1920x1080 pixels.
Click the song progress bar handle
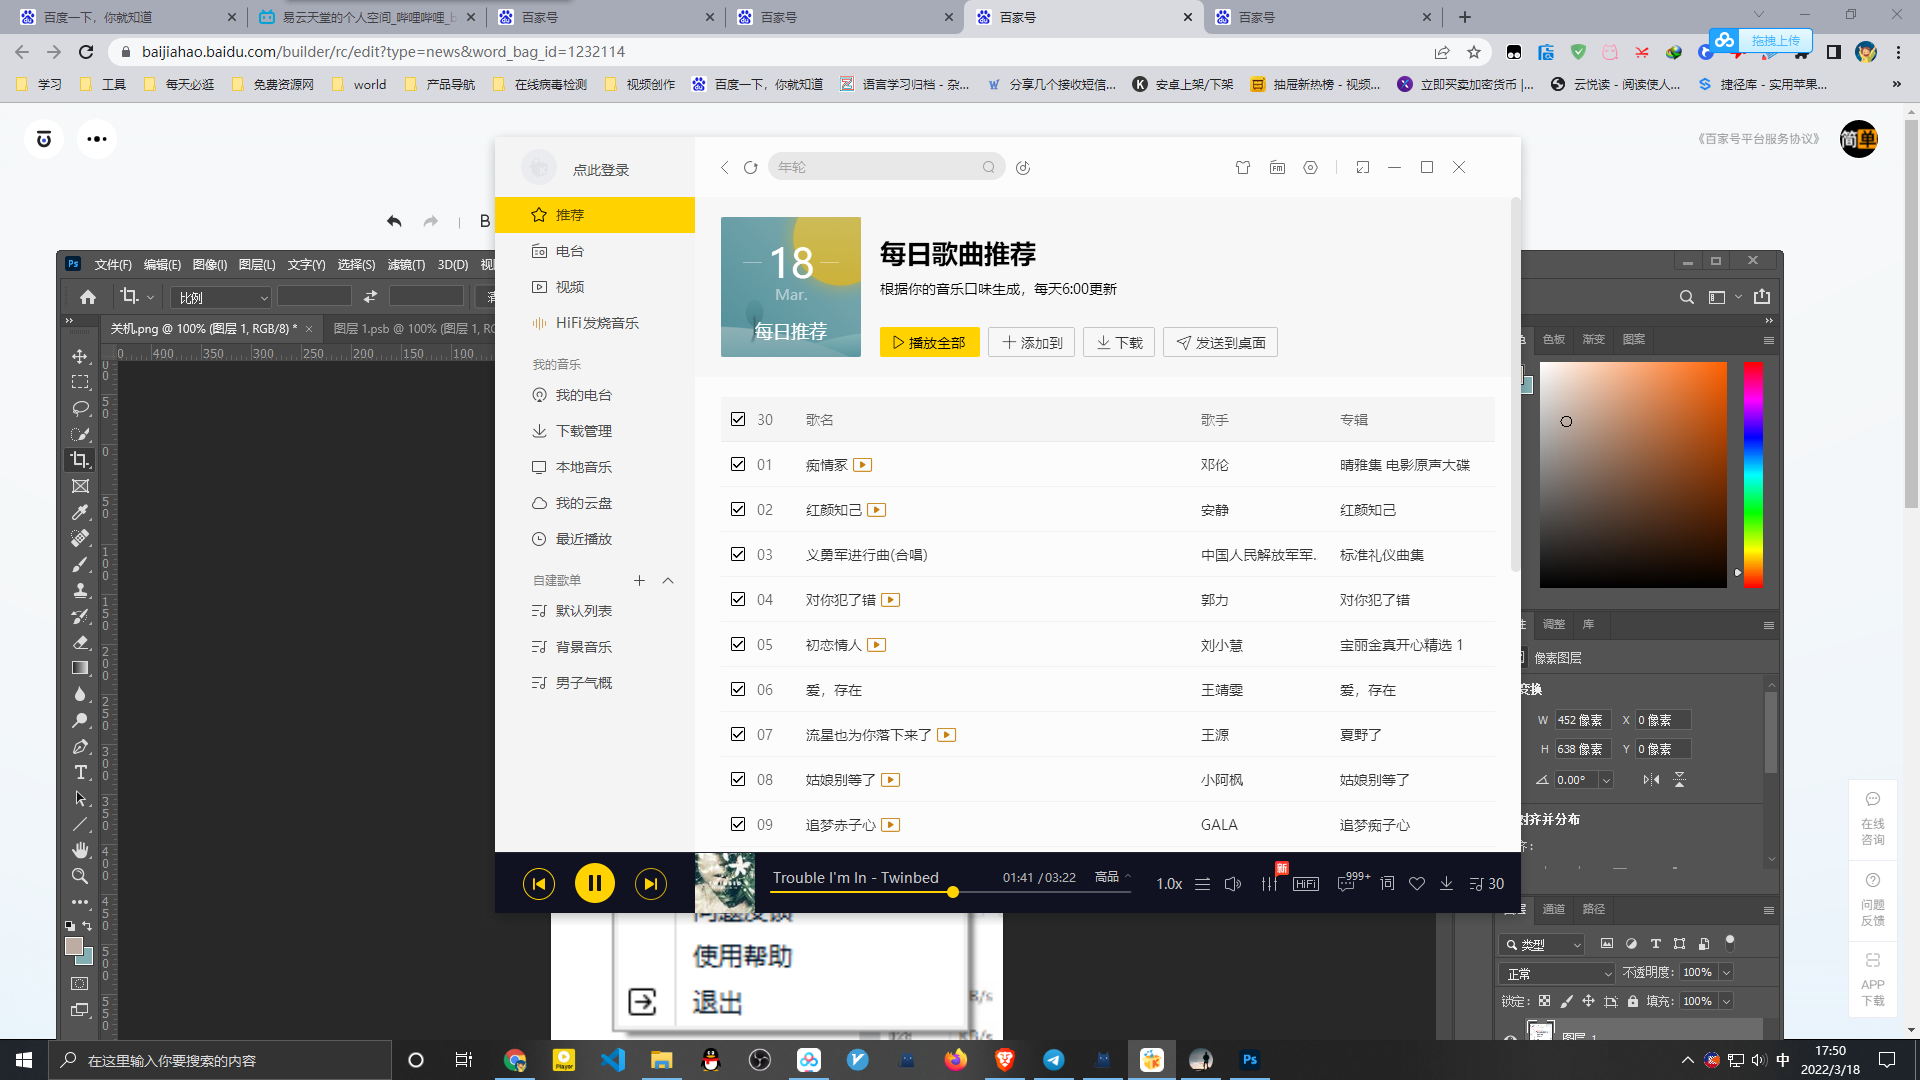click(953, 892)
